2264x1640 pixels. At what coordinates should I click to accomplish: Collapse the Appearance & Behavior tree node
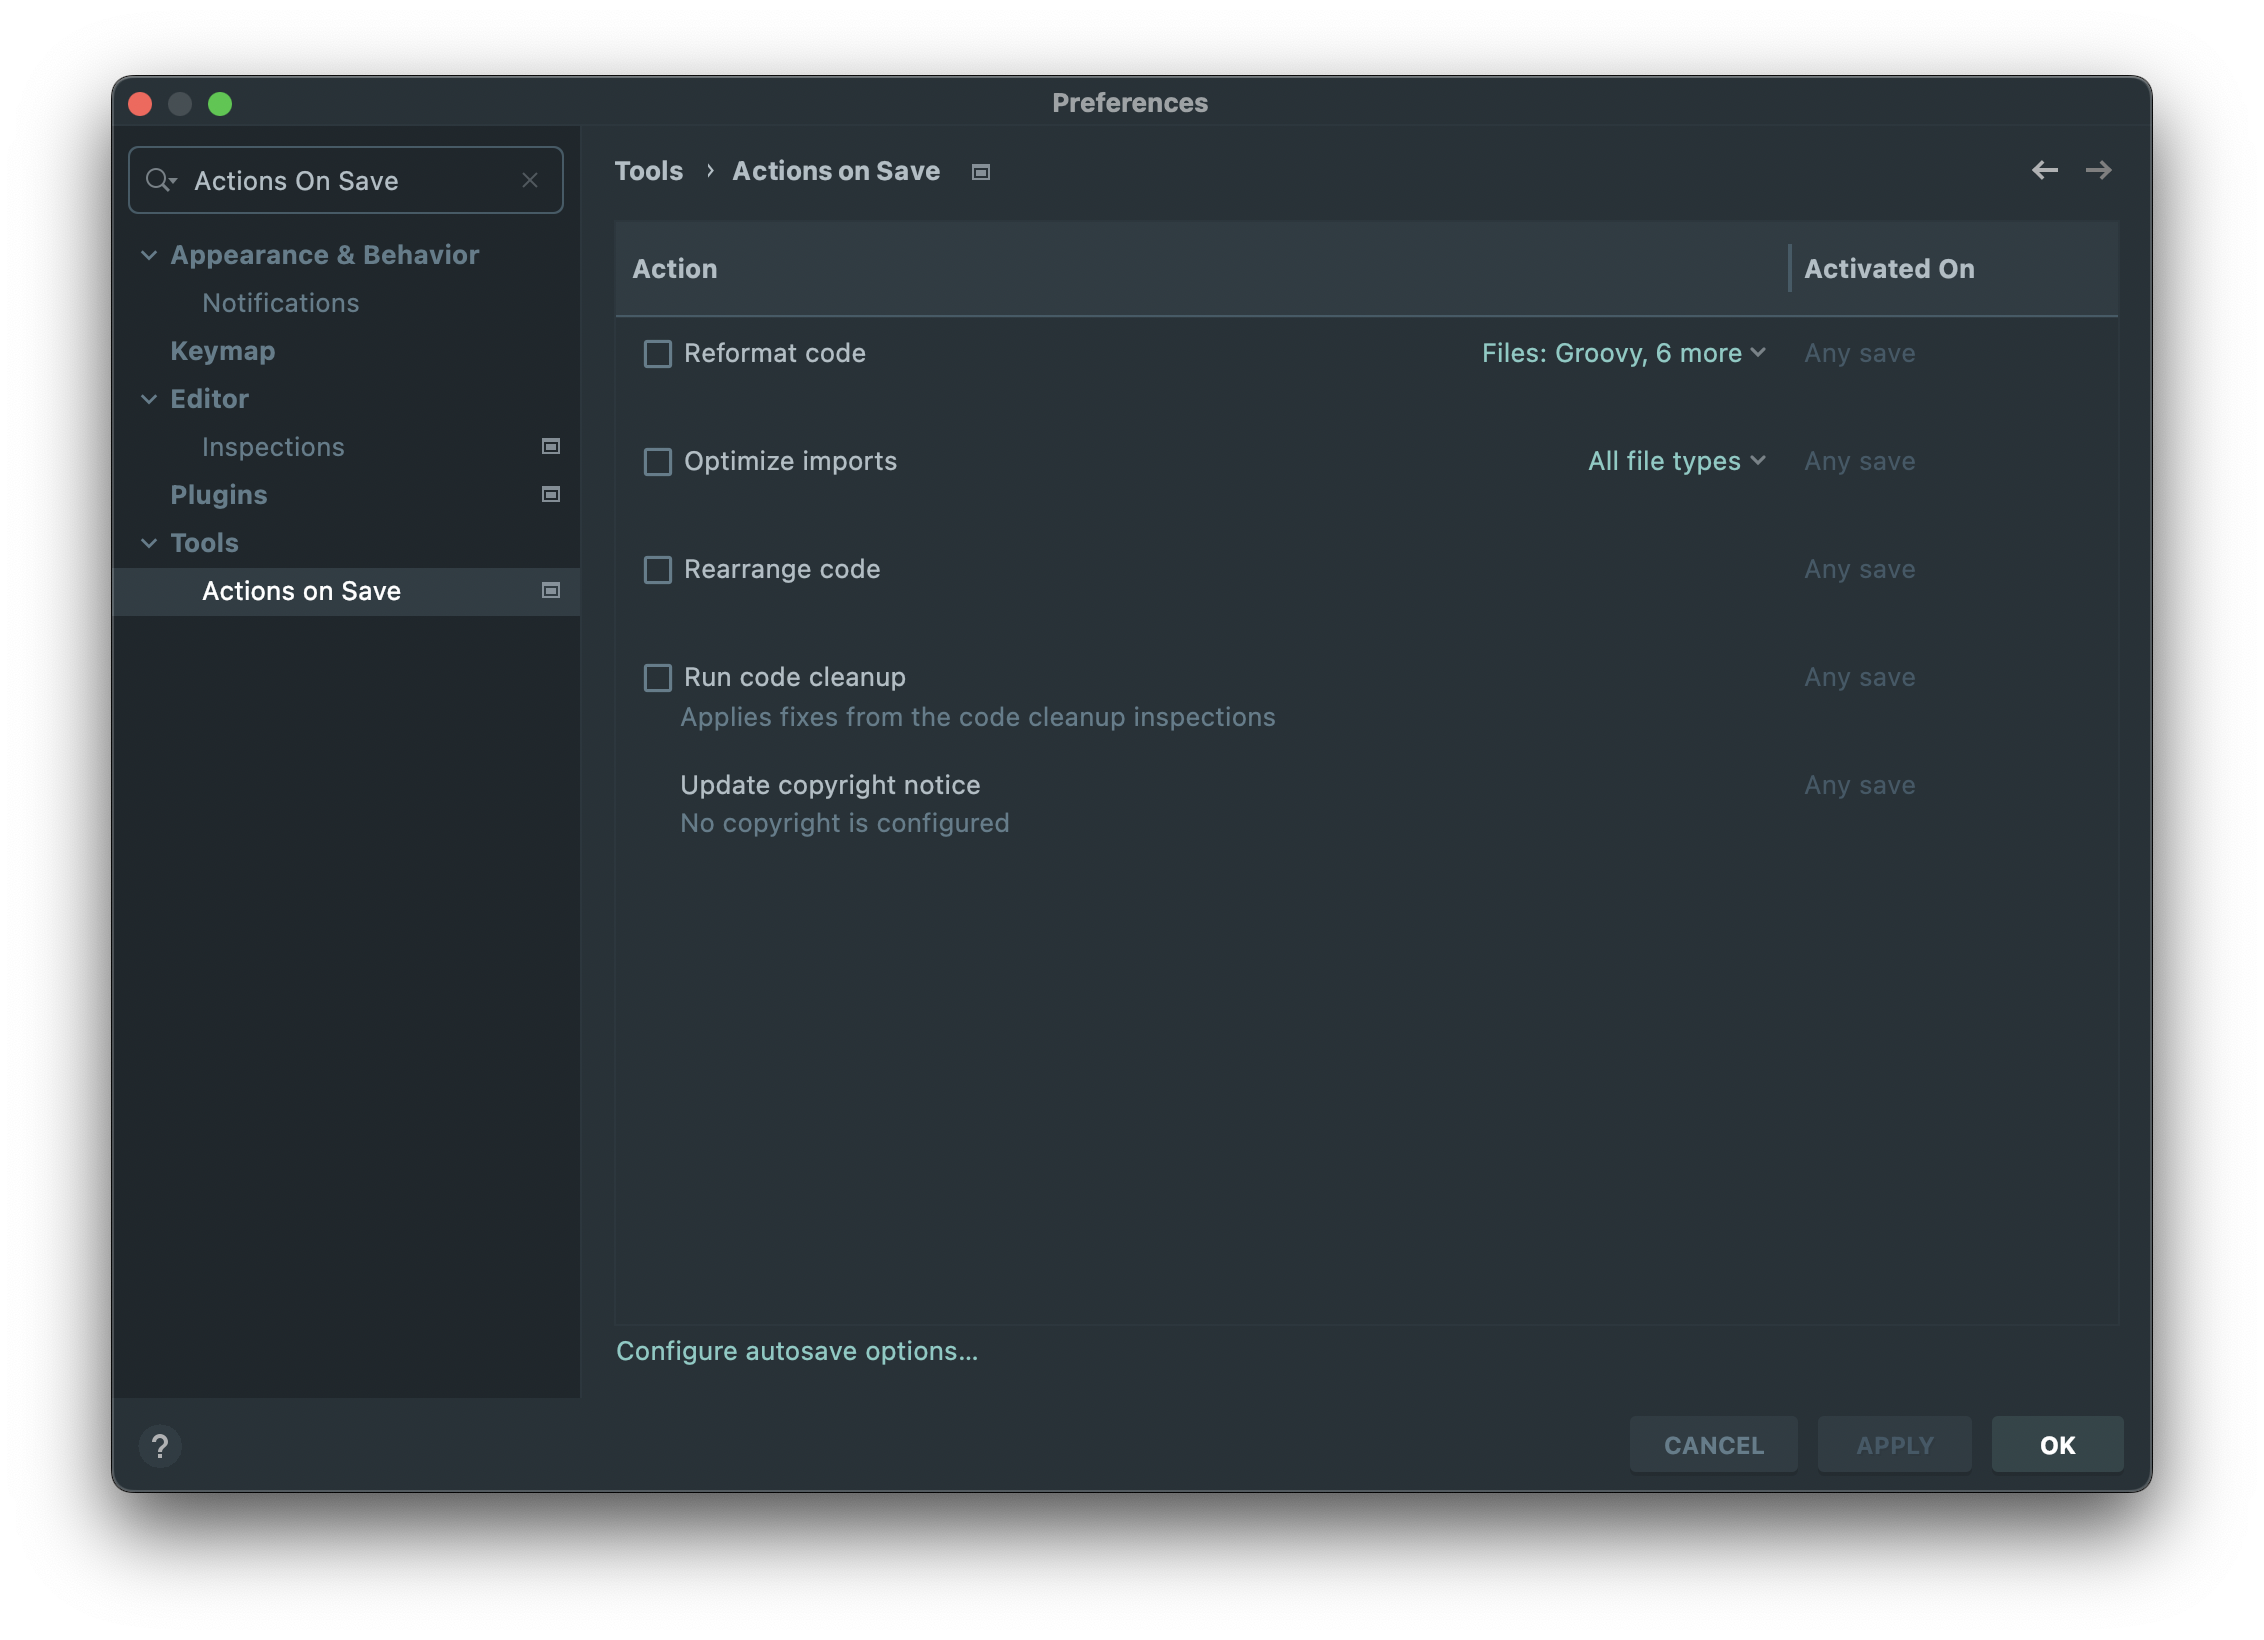point(149,255)
